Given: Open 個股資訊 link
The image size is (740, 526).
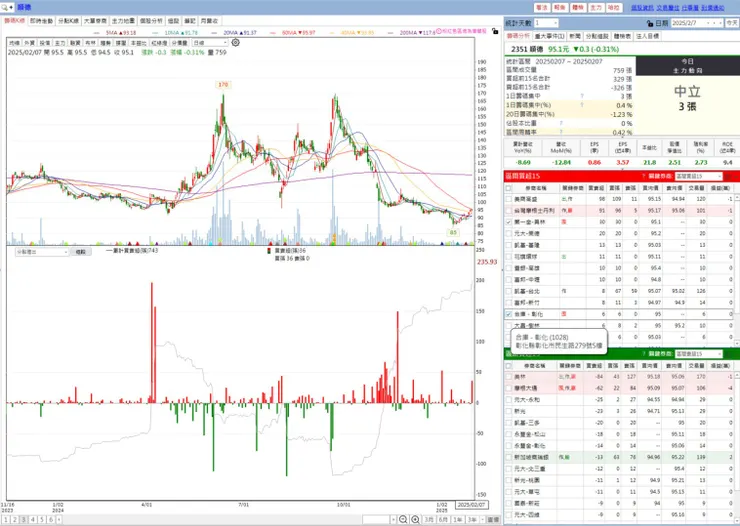Looking at the screenshot, I should coord(642,8).
